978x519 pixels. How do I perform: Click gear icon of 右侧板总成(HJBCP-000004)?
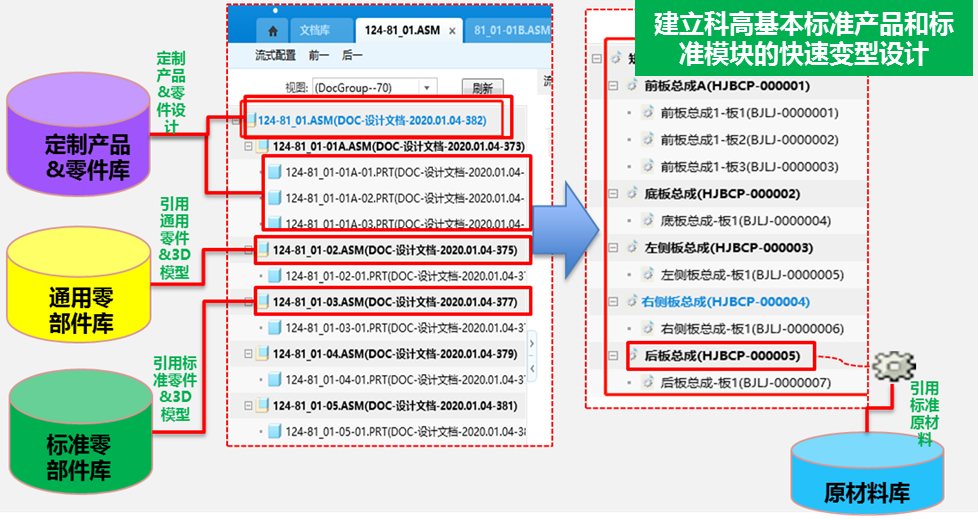click(x=632, y=301)
